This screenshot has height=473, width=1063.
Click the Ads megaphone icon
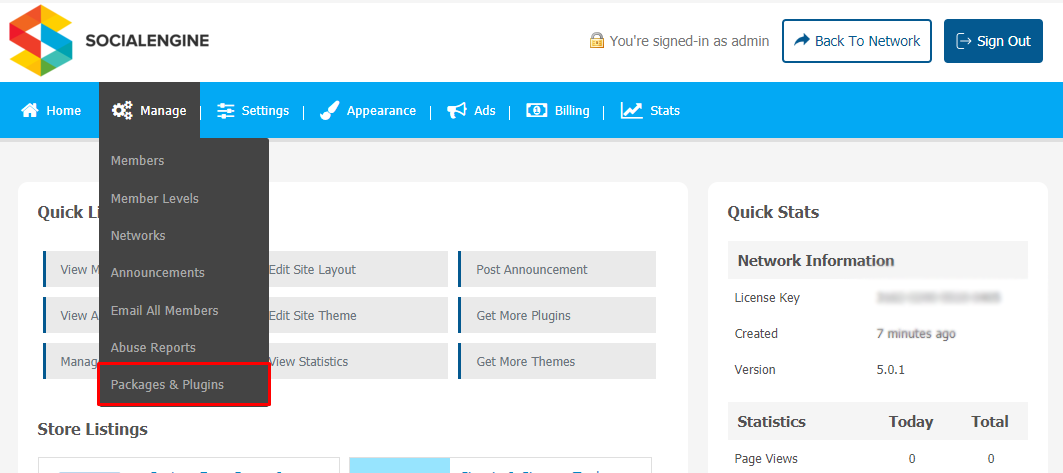tap(457, 111)
